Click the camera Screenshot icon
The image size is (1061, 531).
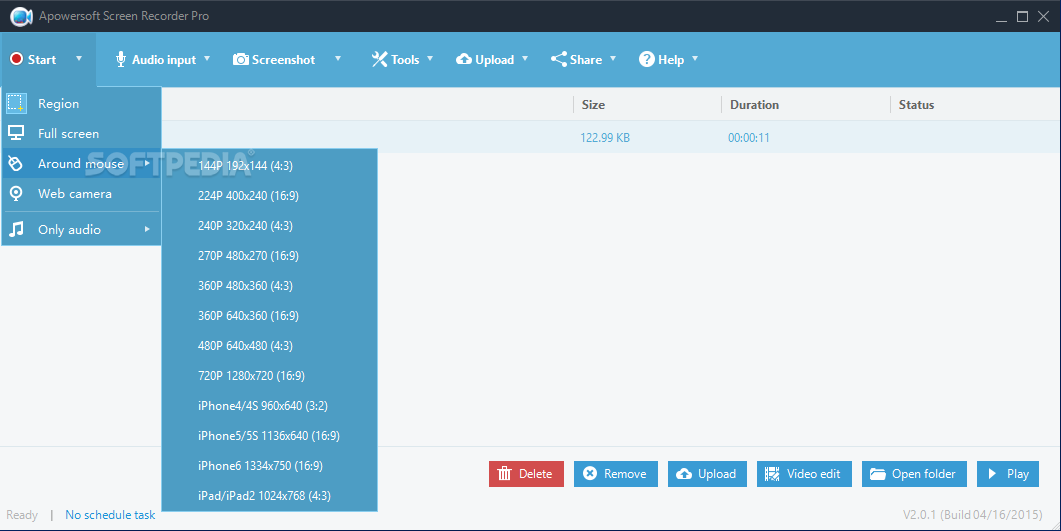click(x=241, y=60)
